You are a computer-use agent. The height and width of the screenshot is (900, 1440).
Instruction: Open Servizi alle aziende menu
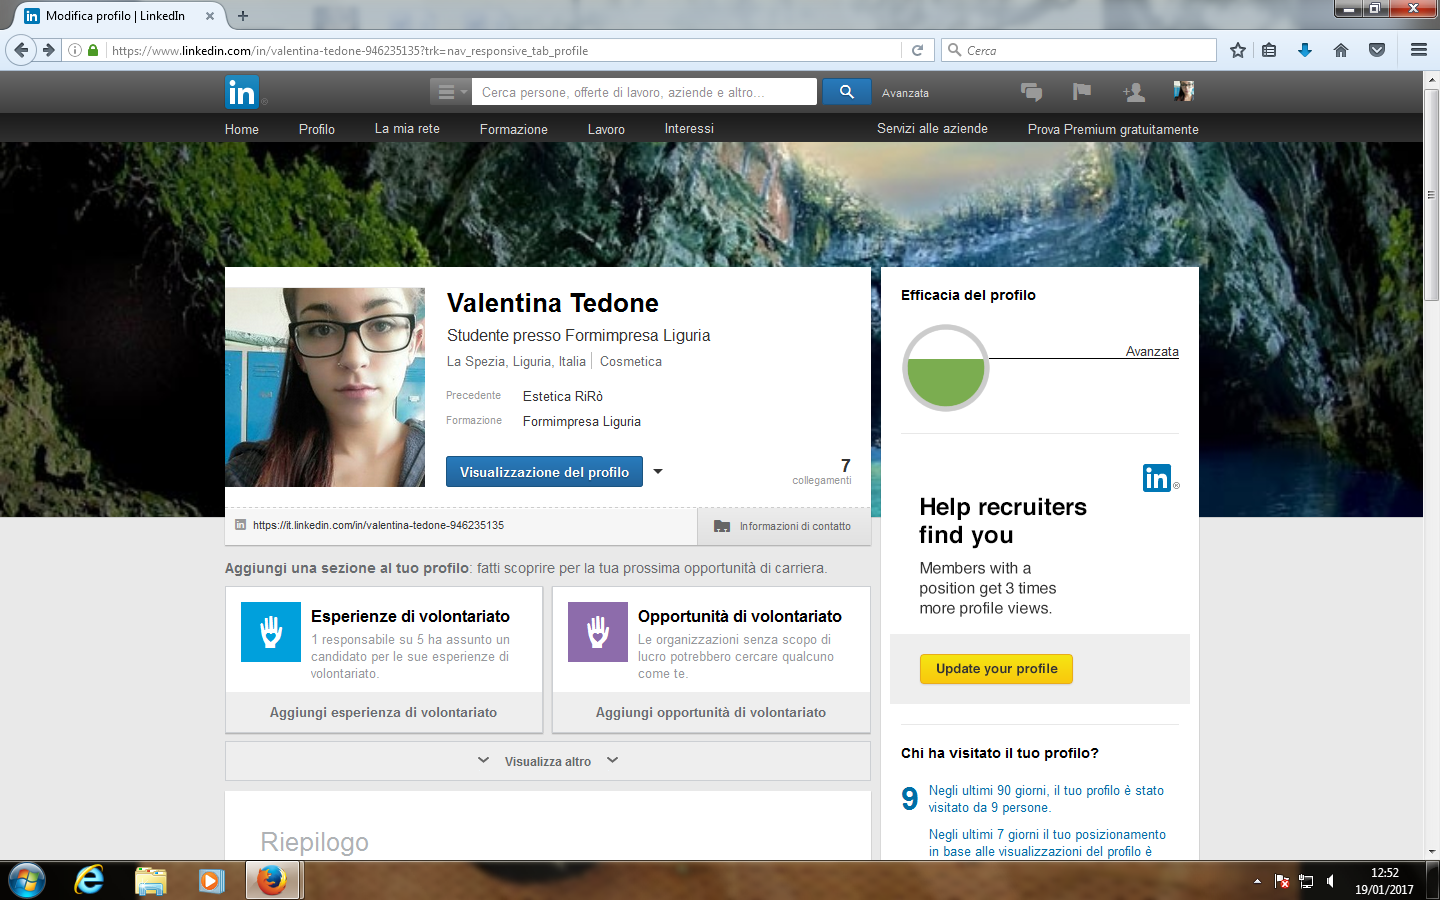pyautogui.click(x=932, y=129)
